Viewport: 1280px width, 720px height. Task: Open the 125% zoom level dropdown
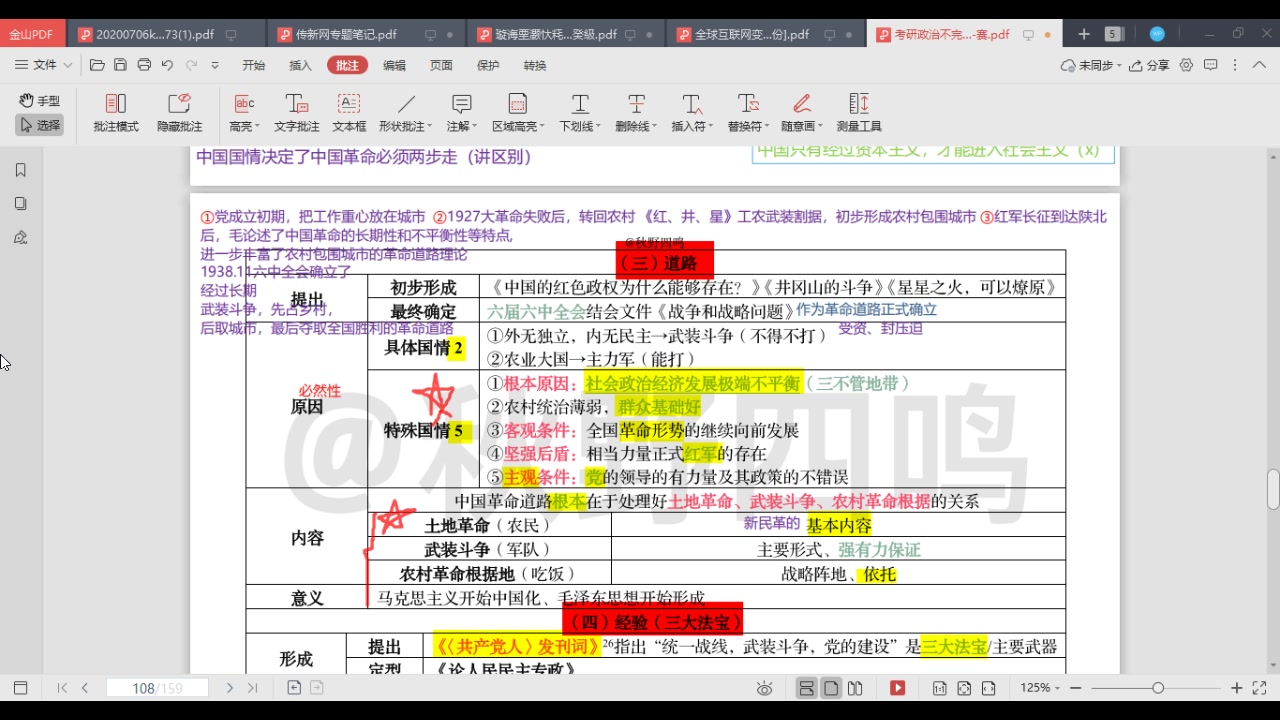(1040, 688)
